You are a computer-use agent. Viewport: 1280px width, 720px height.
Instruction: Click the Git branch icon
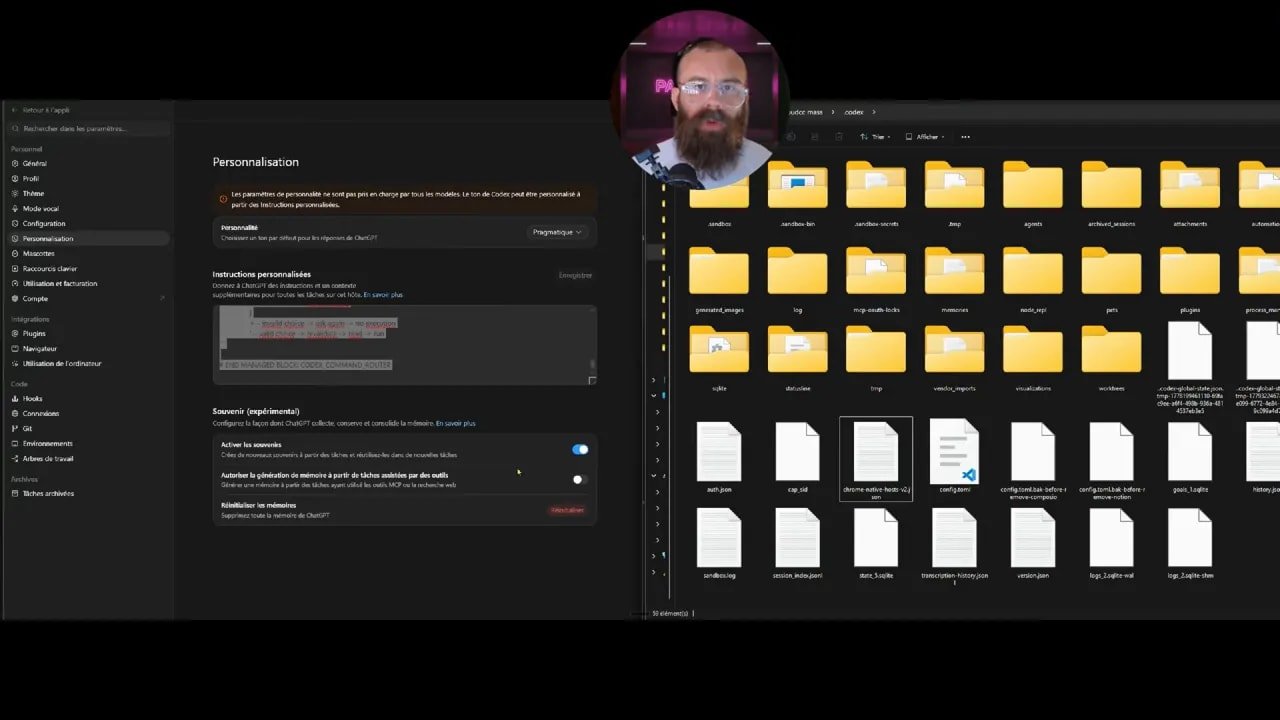click(x=15, y=428)
